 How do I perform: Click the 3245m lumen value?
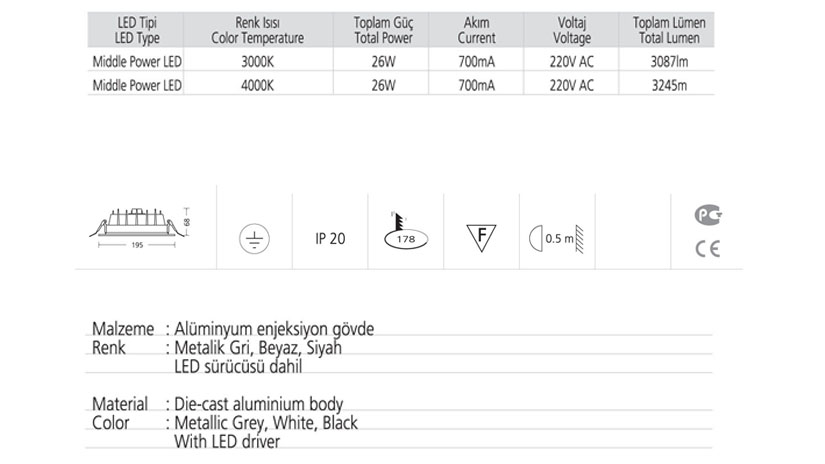(667, 85)
